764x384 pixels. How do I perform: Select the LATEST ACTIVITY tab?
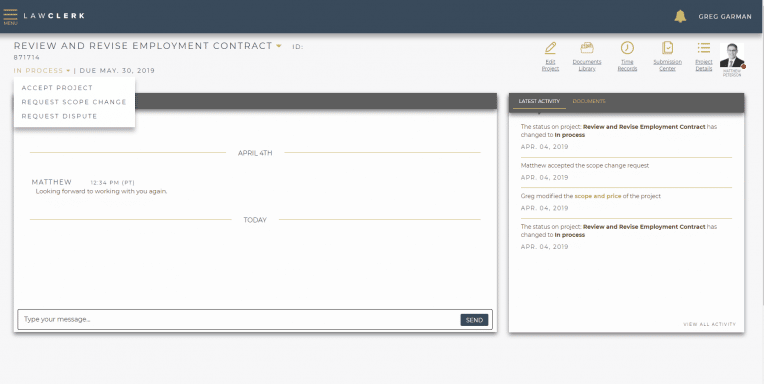coord(539,101)
